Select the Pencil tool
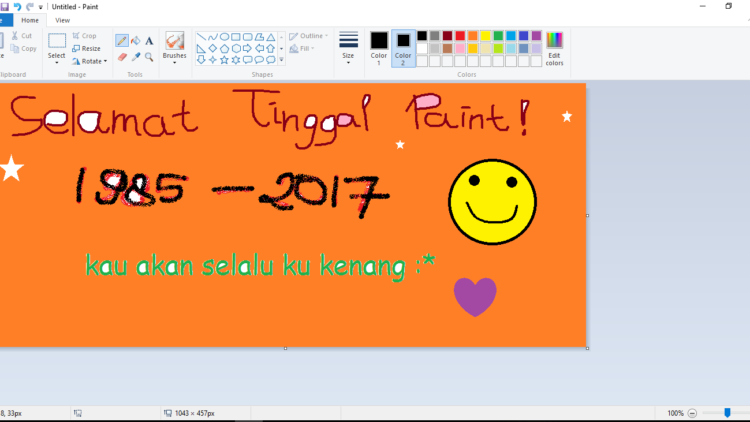Viewport: 750px width, 422px height. point(121,41)
